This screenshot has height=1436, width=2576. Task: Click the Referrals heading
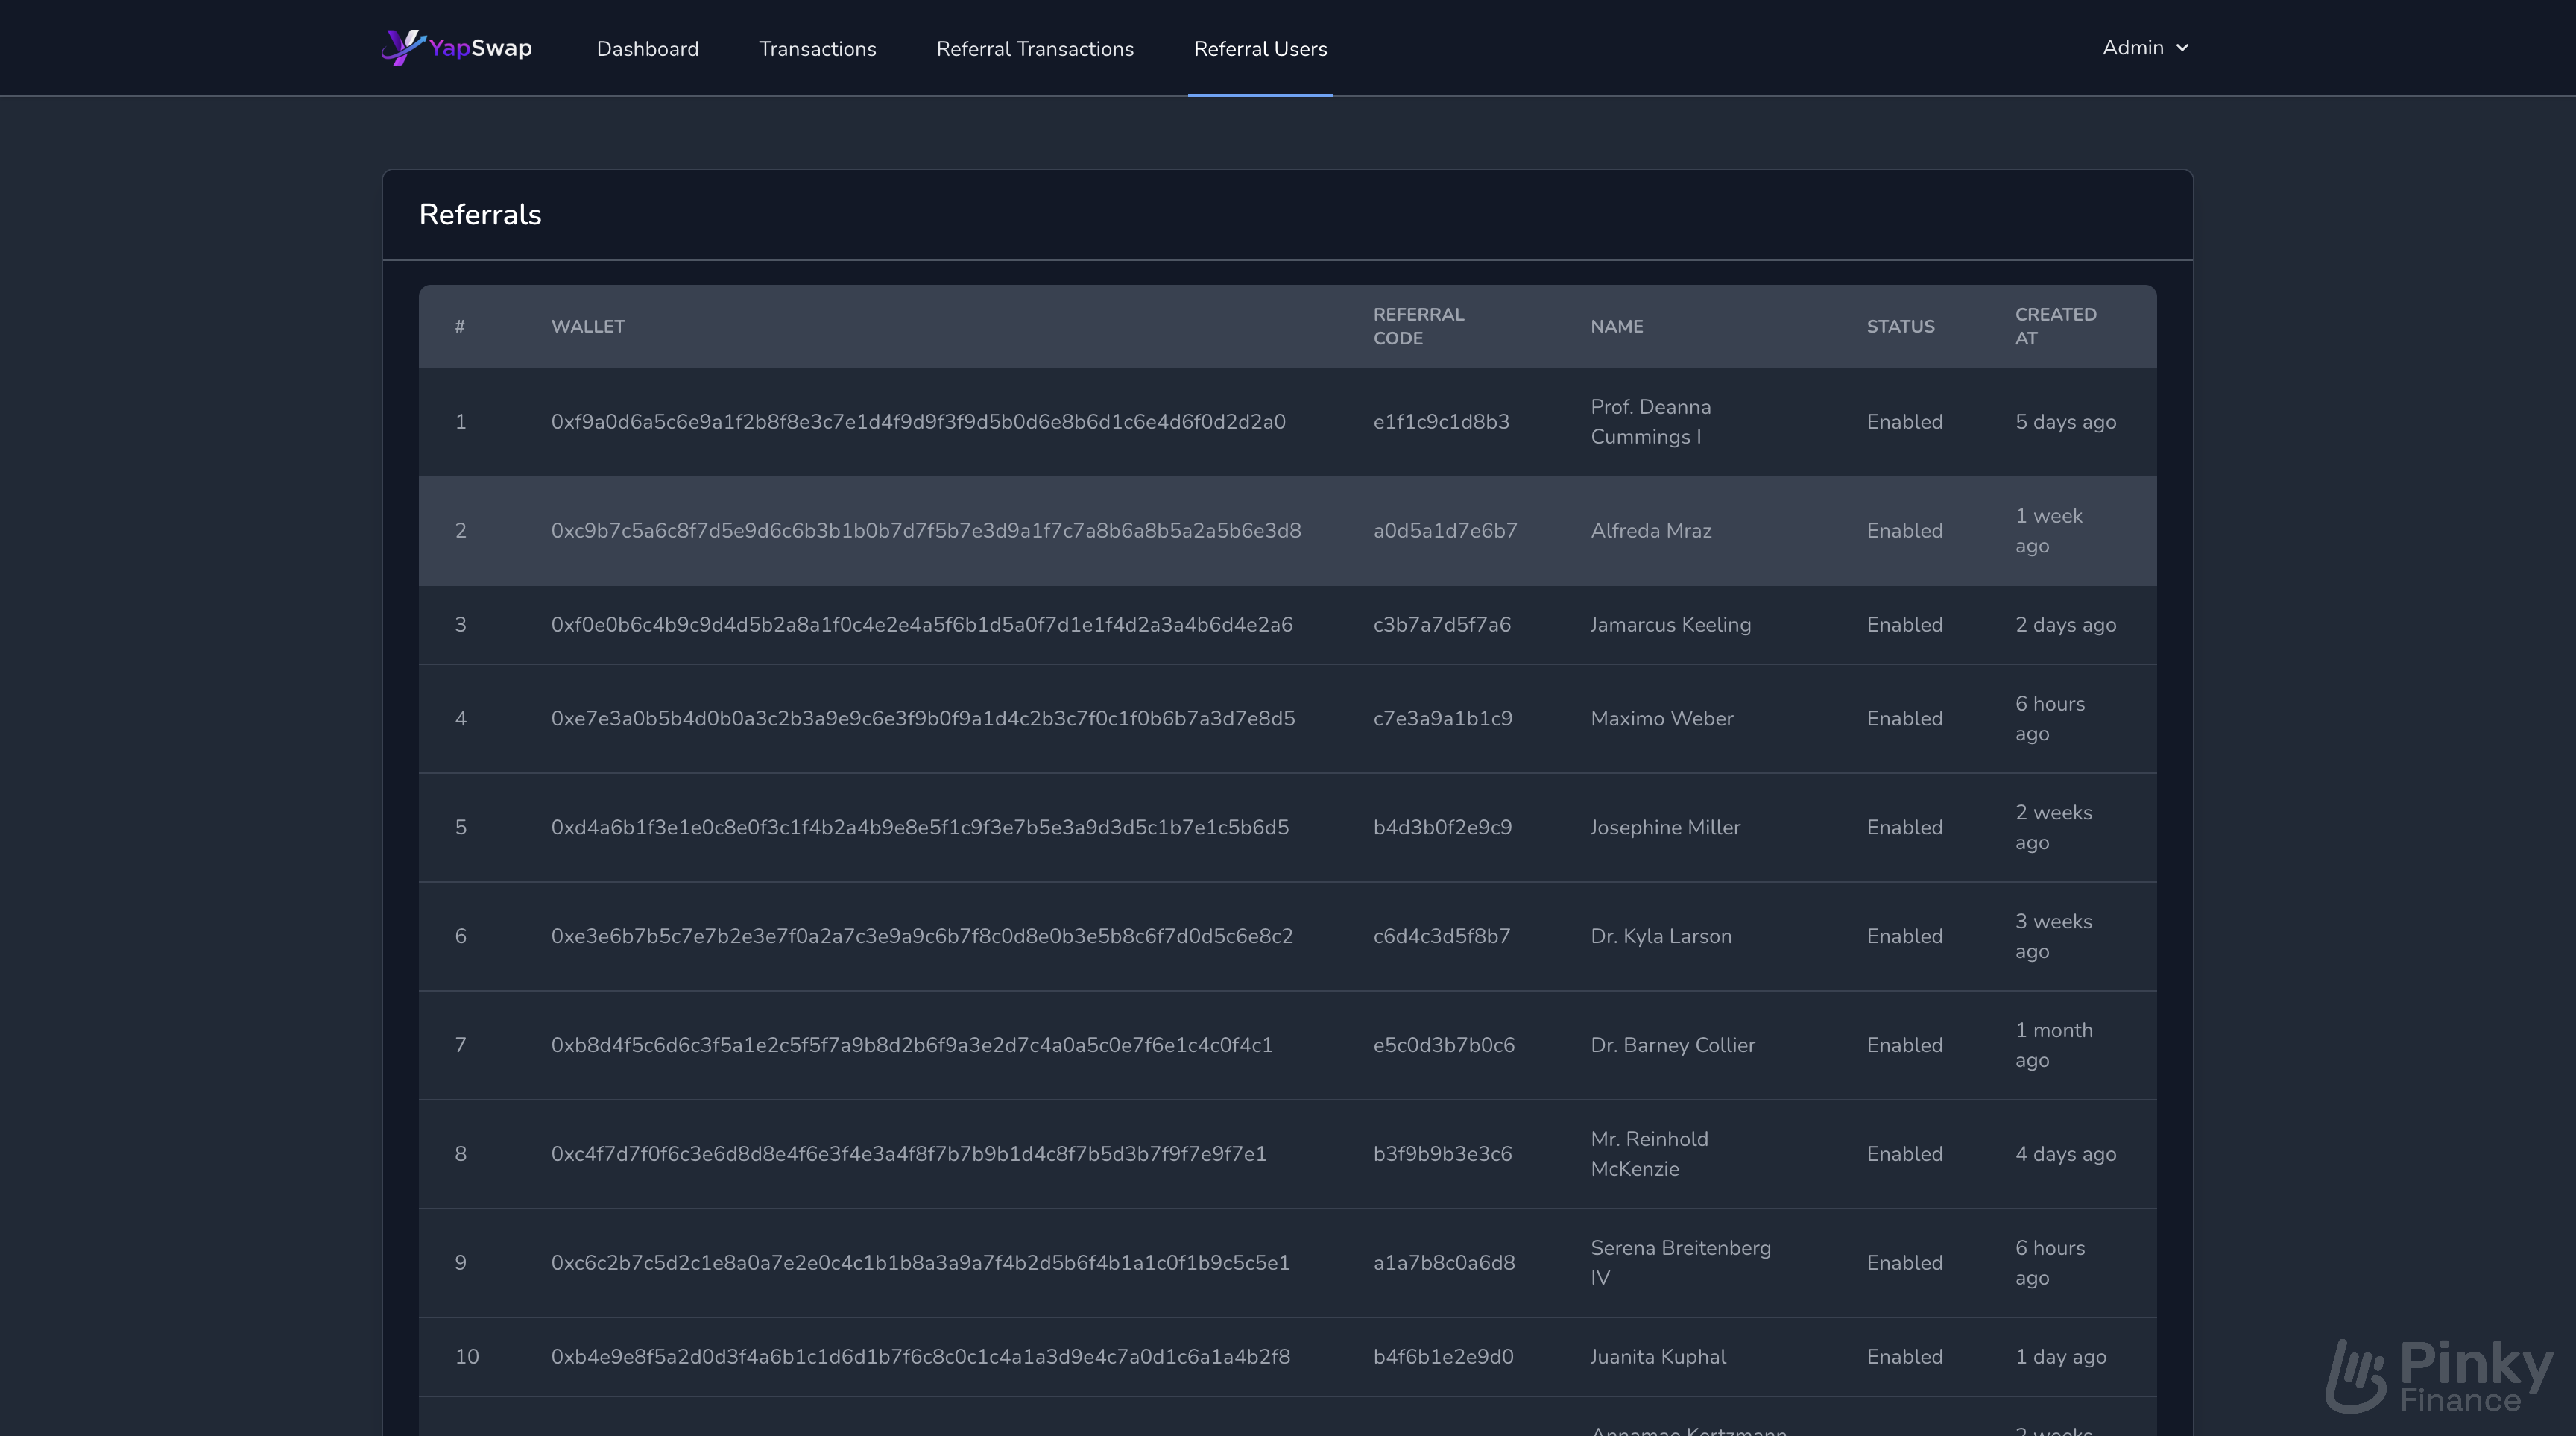tap(480, 214)
